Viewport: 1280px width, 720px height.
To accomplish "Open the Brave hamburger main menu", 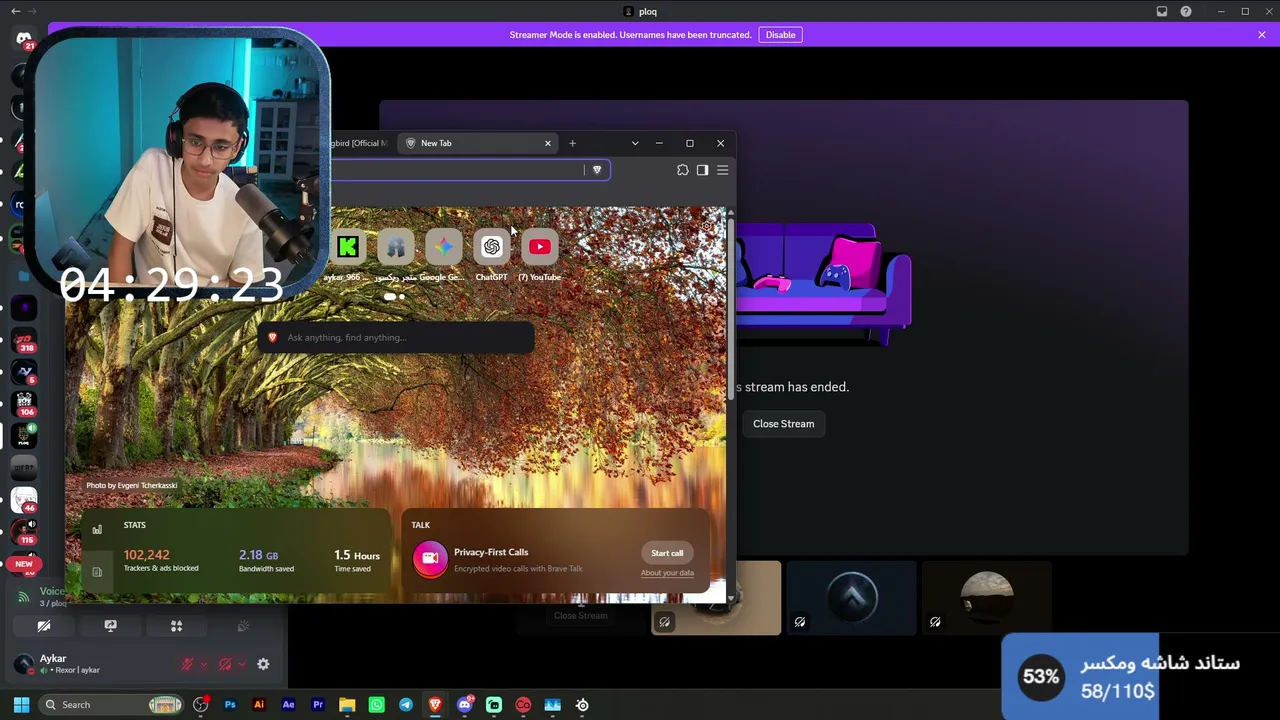I will tap(722, 170).
